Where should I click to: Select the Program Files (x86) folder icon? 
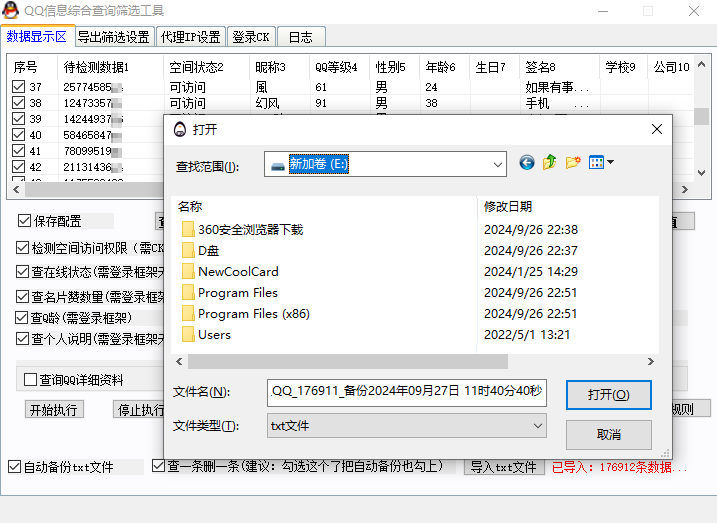click(188, 314)
